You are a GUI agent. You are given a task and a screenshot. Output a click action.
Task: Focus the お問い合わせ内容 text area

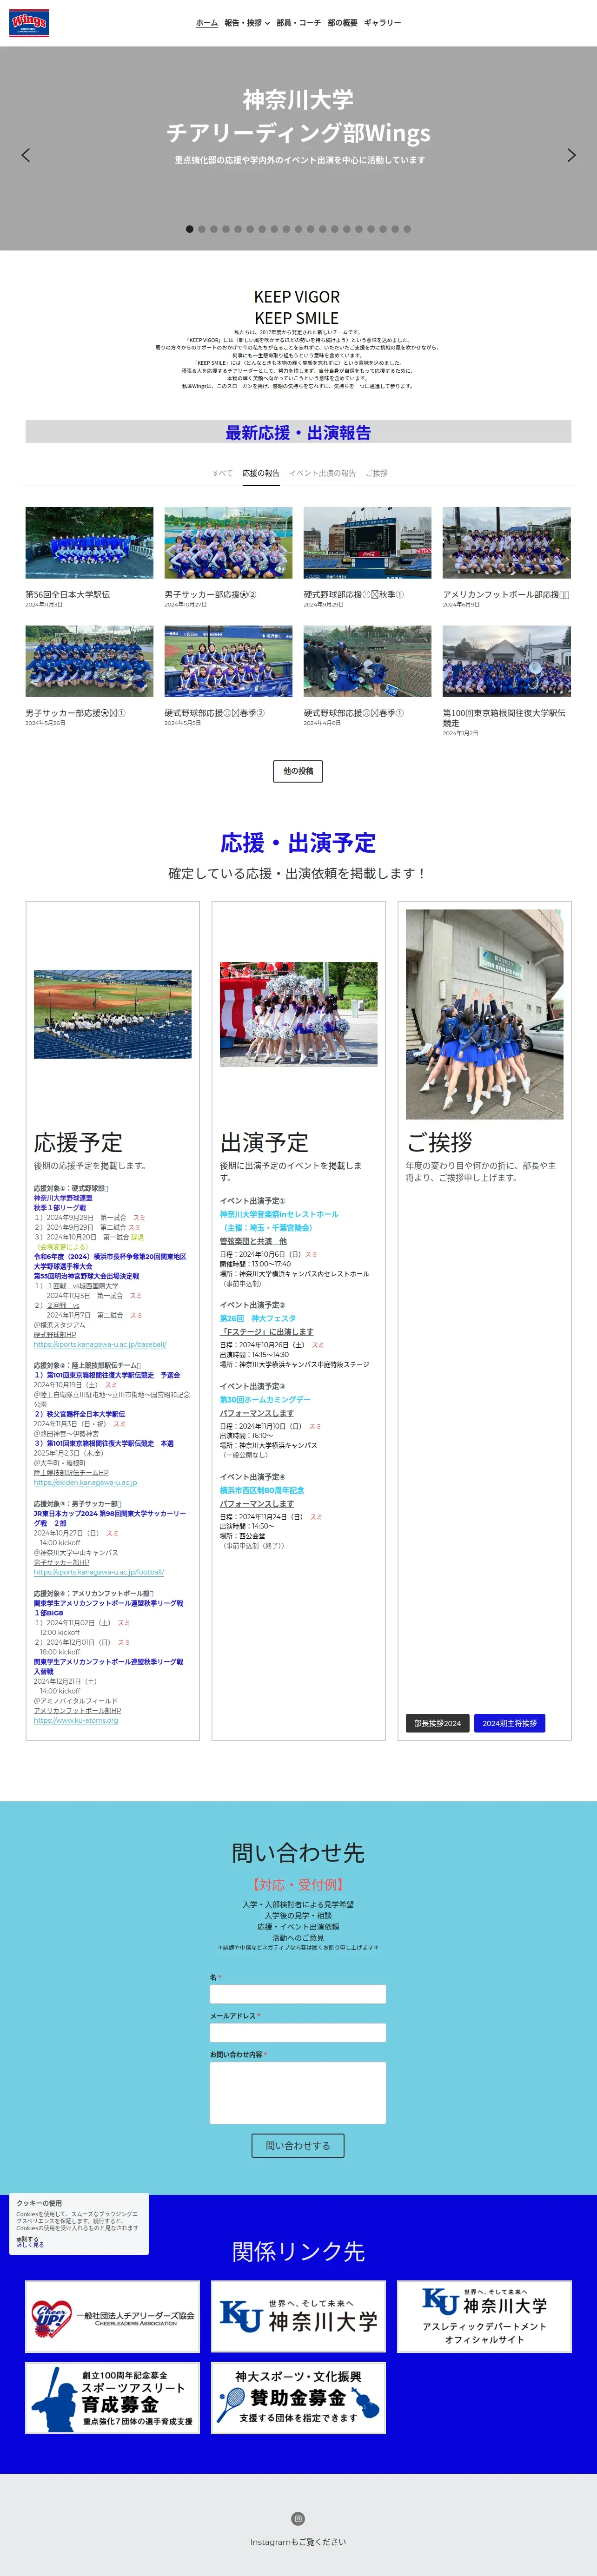[x=298, y=2093]
